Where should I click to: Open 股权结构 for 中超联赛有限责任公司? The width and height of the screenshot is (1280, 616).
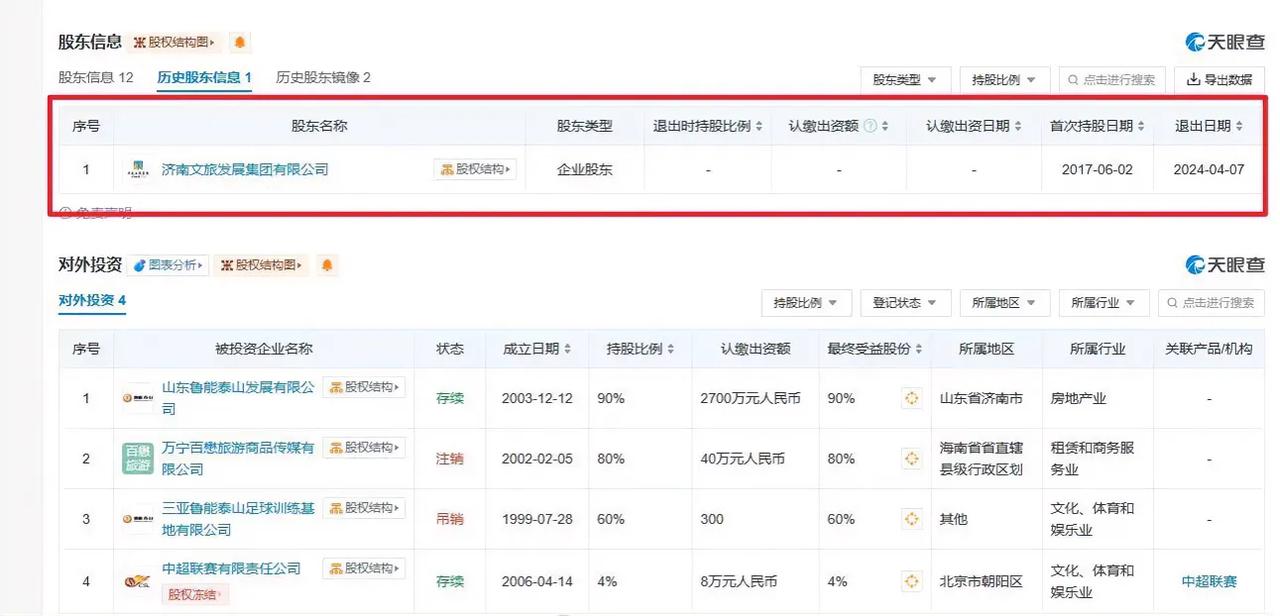[x=364, y=568]
